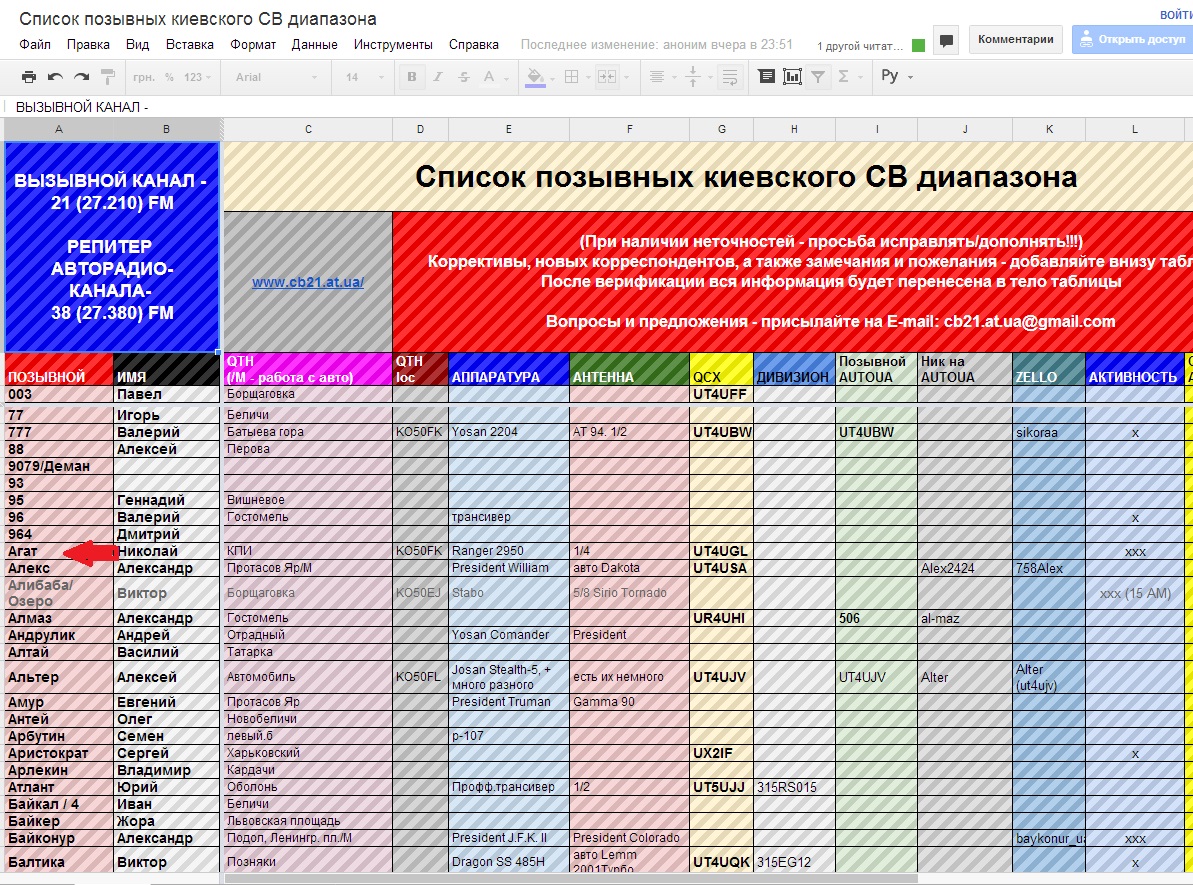The image size is (1193, 885).
Task: Insert a comment using the toolbar comment icon
Action: [x=766, y=77]
